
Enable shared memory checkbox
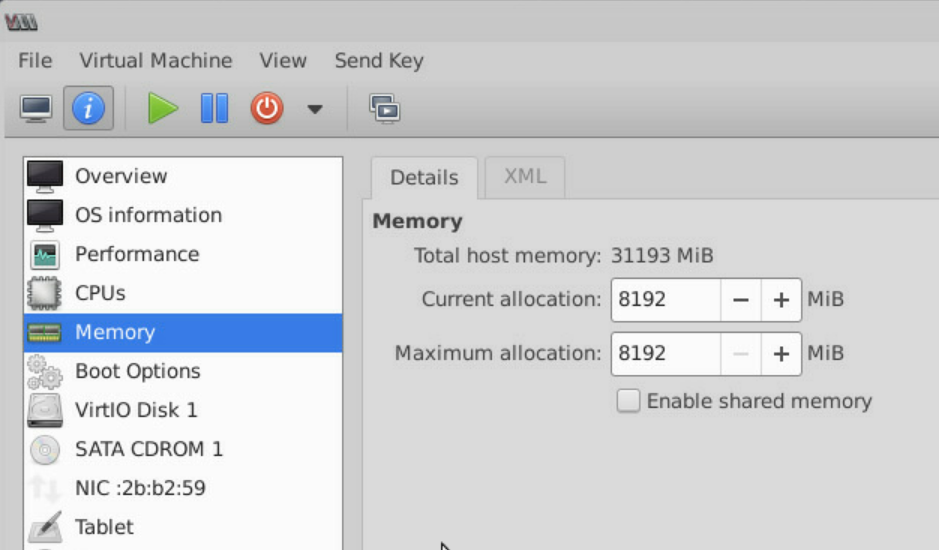coord(628,402)
